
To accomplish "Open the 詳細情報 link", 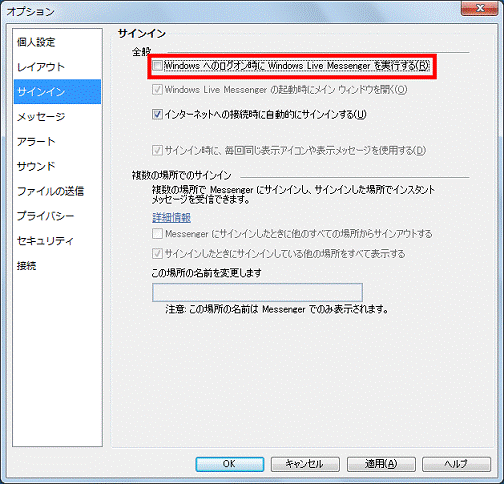I will pos(171,217).
